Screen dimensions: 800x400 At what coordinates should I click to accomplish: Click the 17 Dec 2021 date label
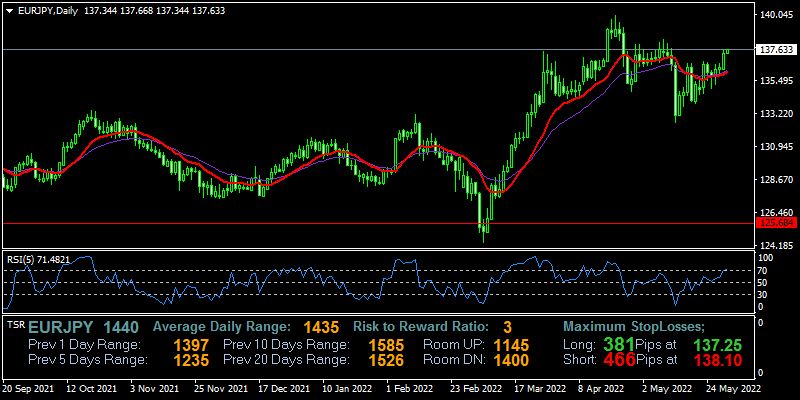[x=282, y=389]
